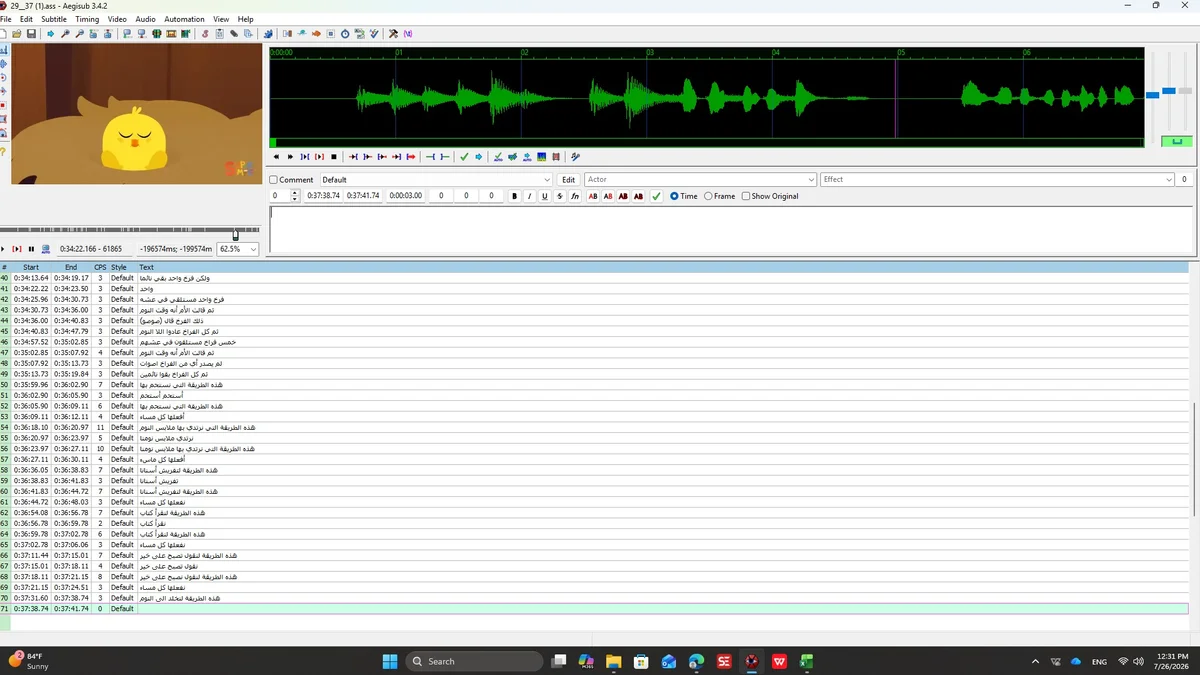Toggle Underline formatting button
This screenshot has height=675, width=1200.
coord(545,196)
